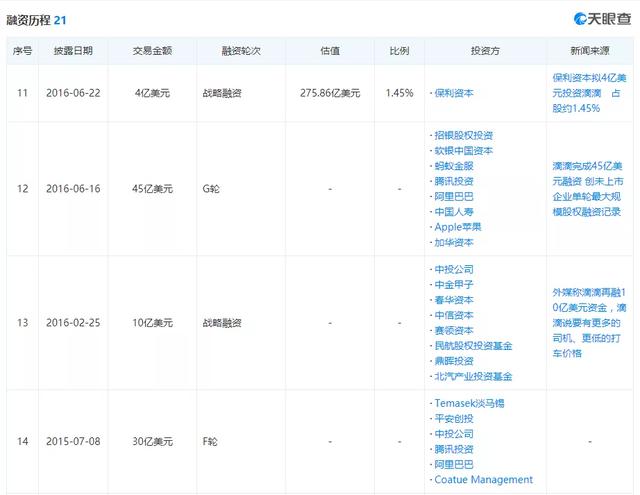The image size is (640, 495).
Task: Select amount cell 4亿美元
Action: coord(152,93)
